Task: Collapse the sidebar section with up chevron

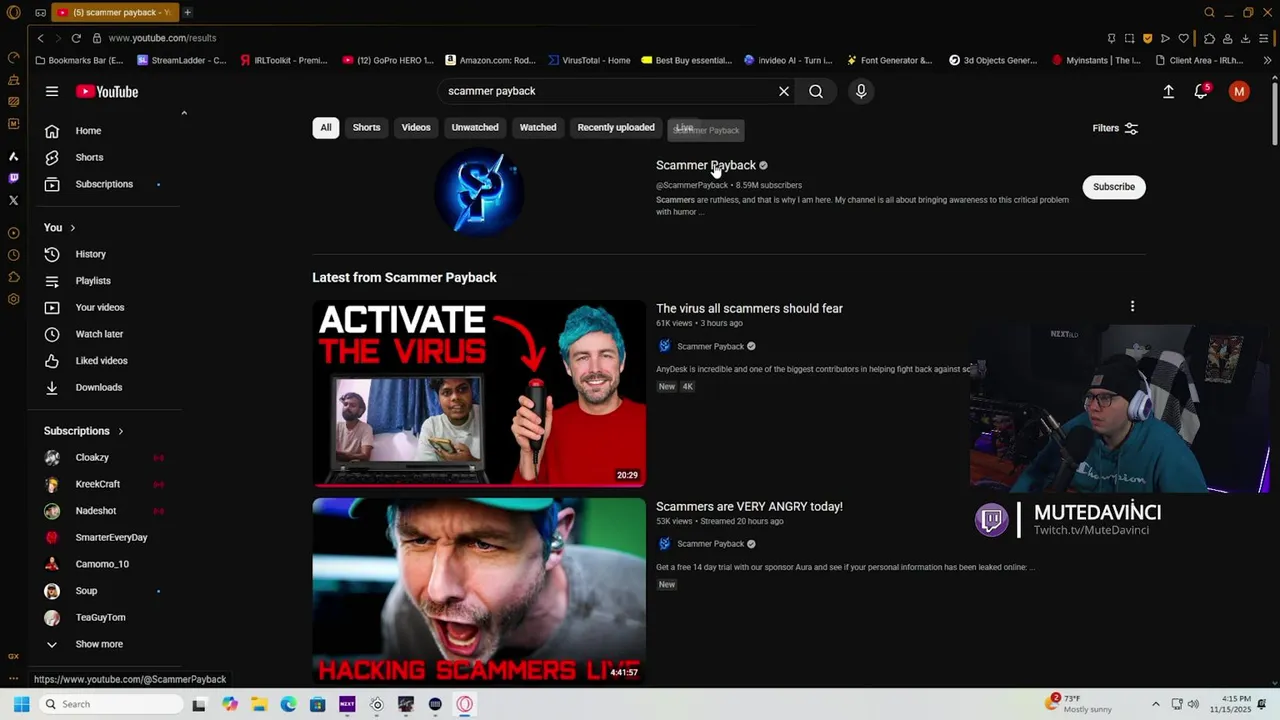Action: 184,113
